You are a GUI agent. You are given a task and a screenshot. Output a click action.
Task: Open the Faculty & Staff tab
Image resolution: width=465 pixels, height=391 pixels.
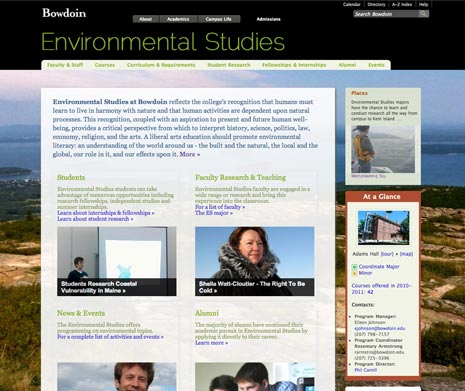pyautogui.click(x=65, y=65)
